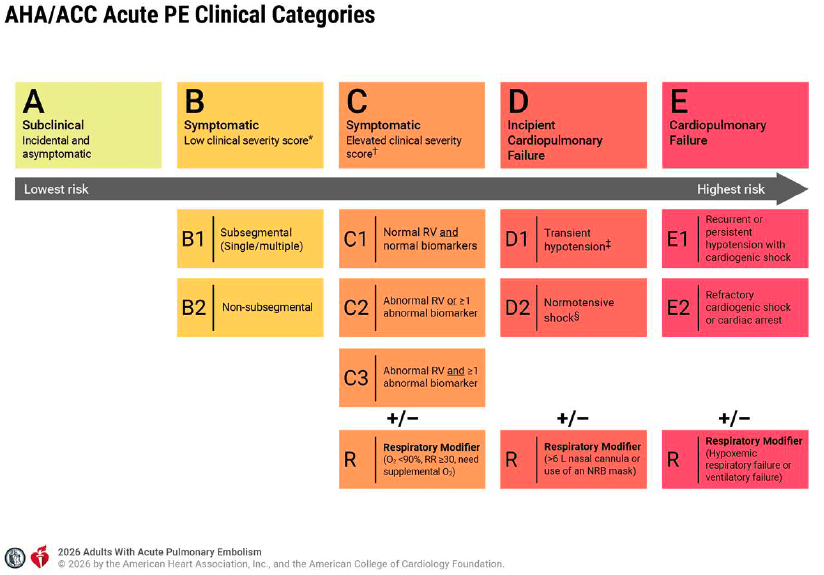
Task: Click category D Incipient Cardiopulmonary Failure box
Action: pos(573,125)
